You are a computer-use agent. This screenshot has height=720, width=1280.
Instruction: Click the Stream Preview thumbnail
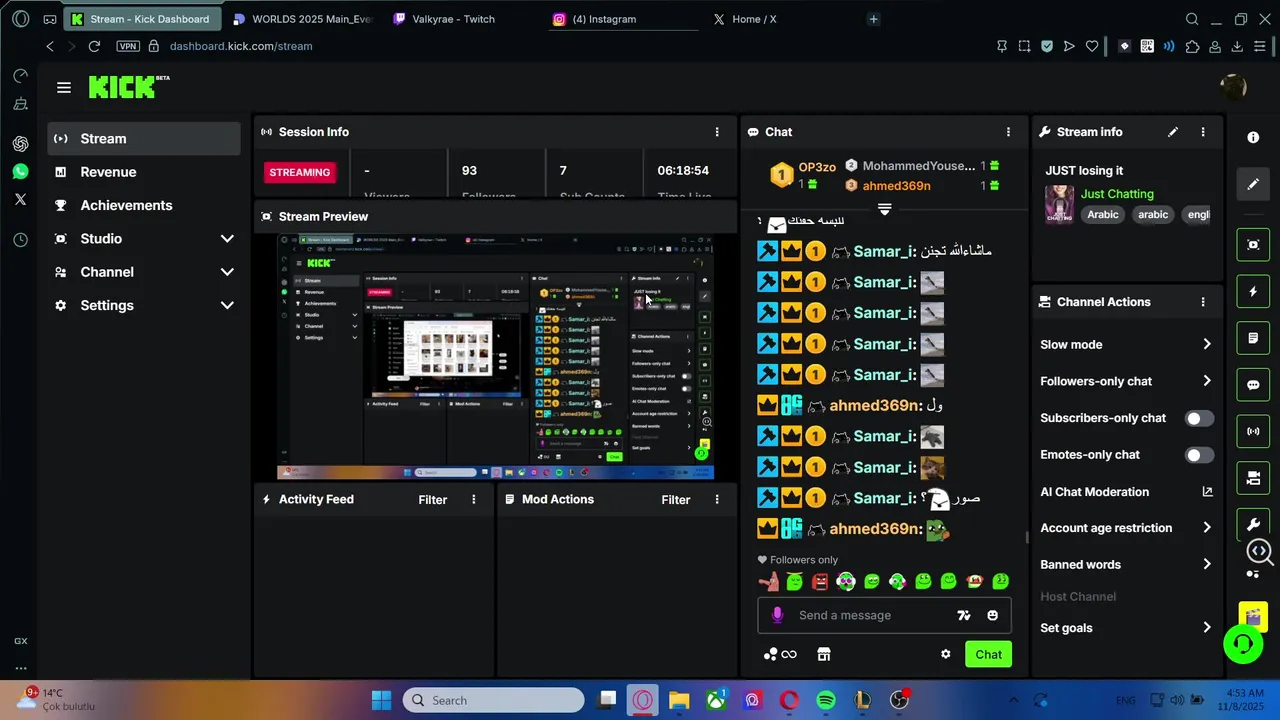pyautogui.click(x=495, y=357)
